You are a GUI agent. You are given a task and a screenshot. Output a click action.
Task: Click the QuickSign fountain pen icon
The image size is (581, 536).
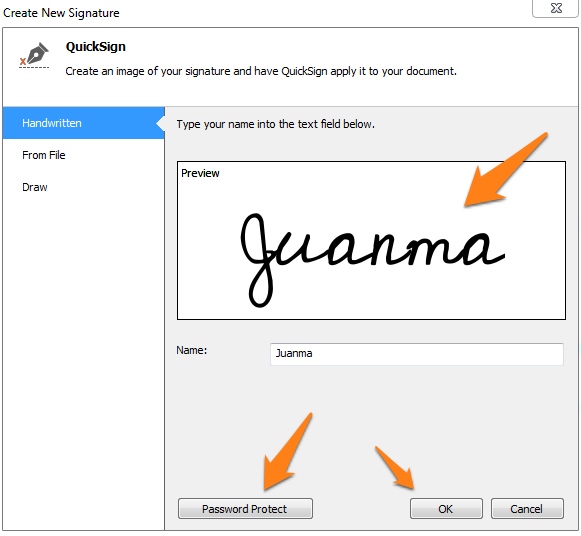click(x=34, y=55)
